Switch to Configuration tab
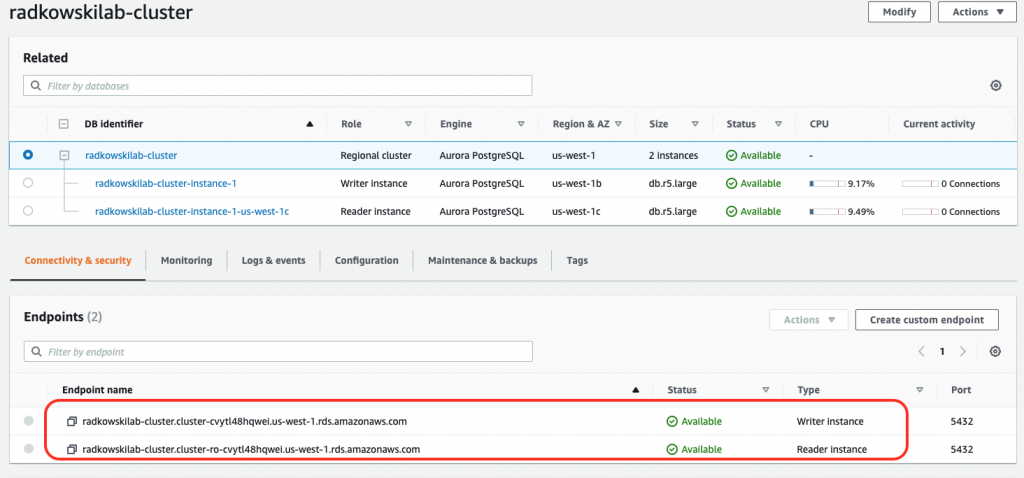The image size is (1024, 478). [366, 261]
